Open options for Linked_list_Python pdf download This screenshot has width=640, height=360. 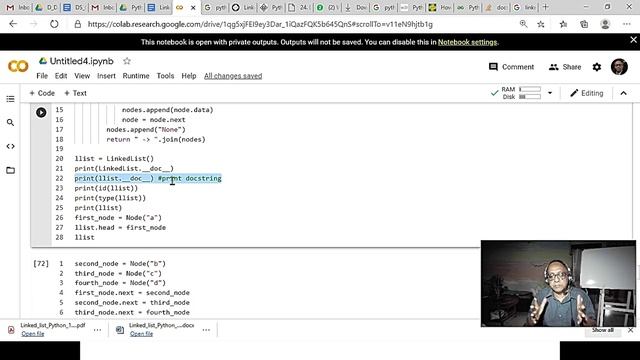tap(97, 330)
